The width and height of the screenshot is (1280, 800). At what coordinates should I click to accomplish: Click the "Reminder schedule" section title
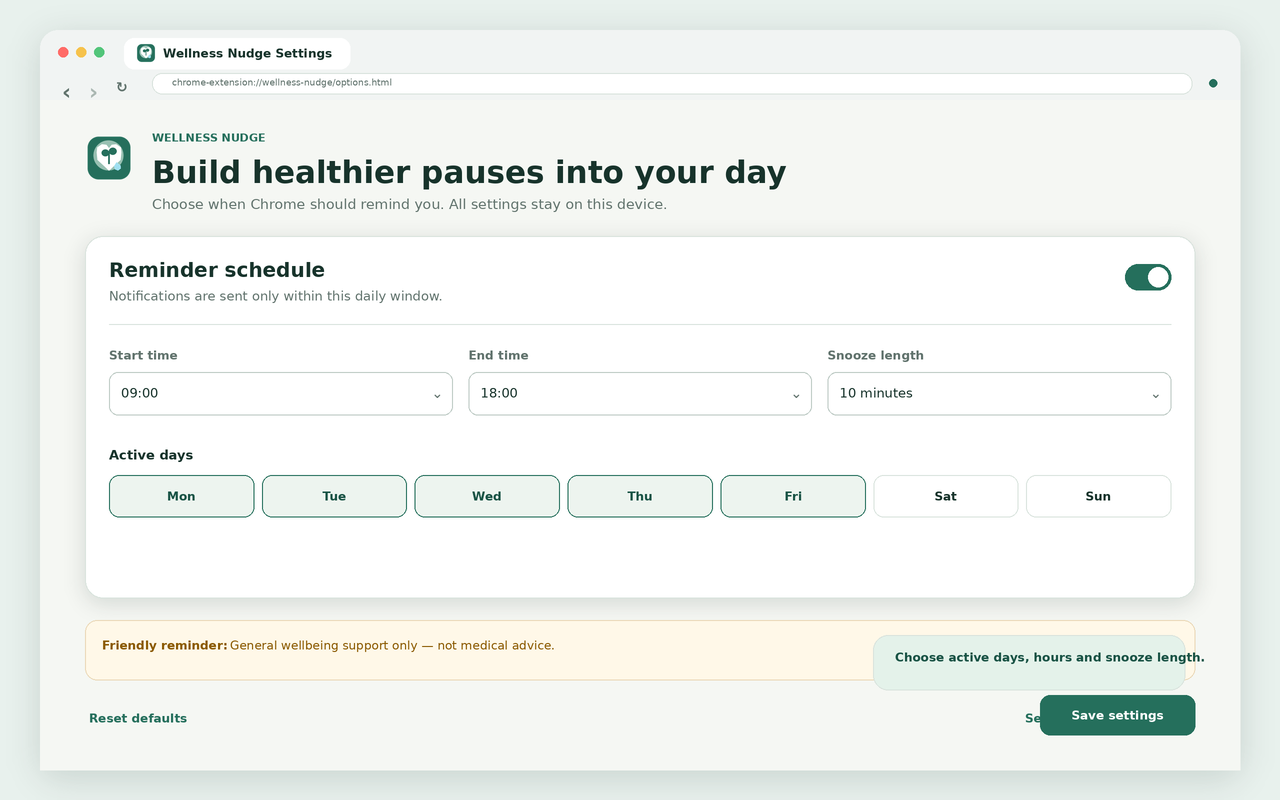pyautogui.click(x=217, y=270)
